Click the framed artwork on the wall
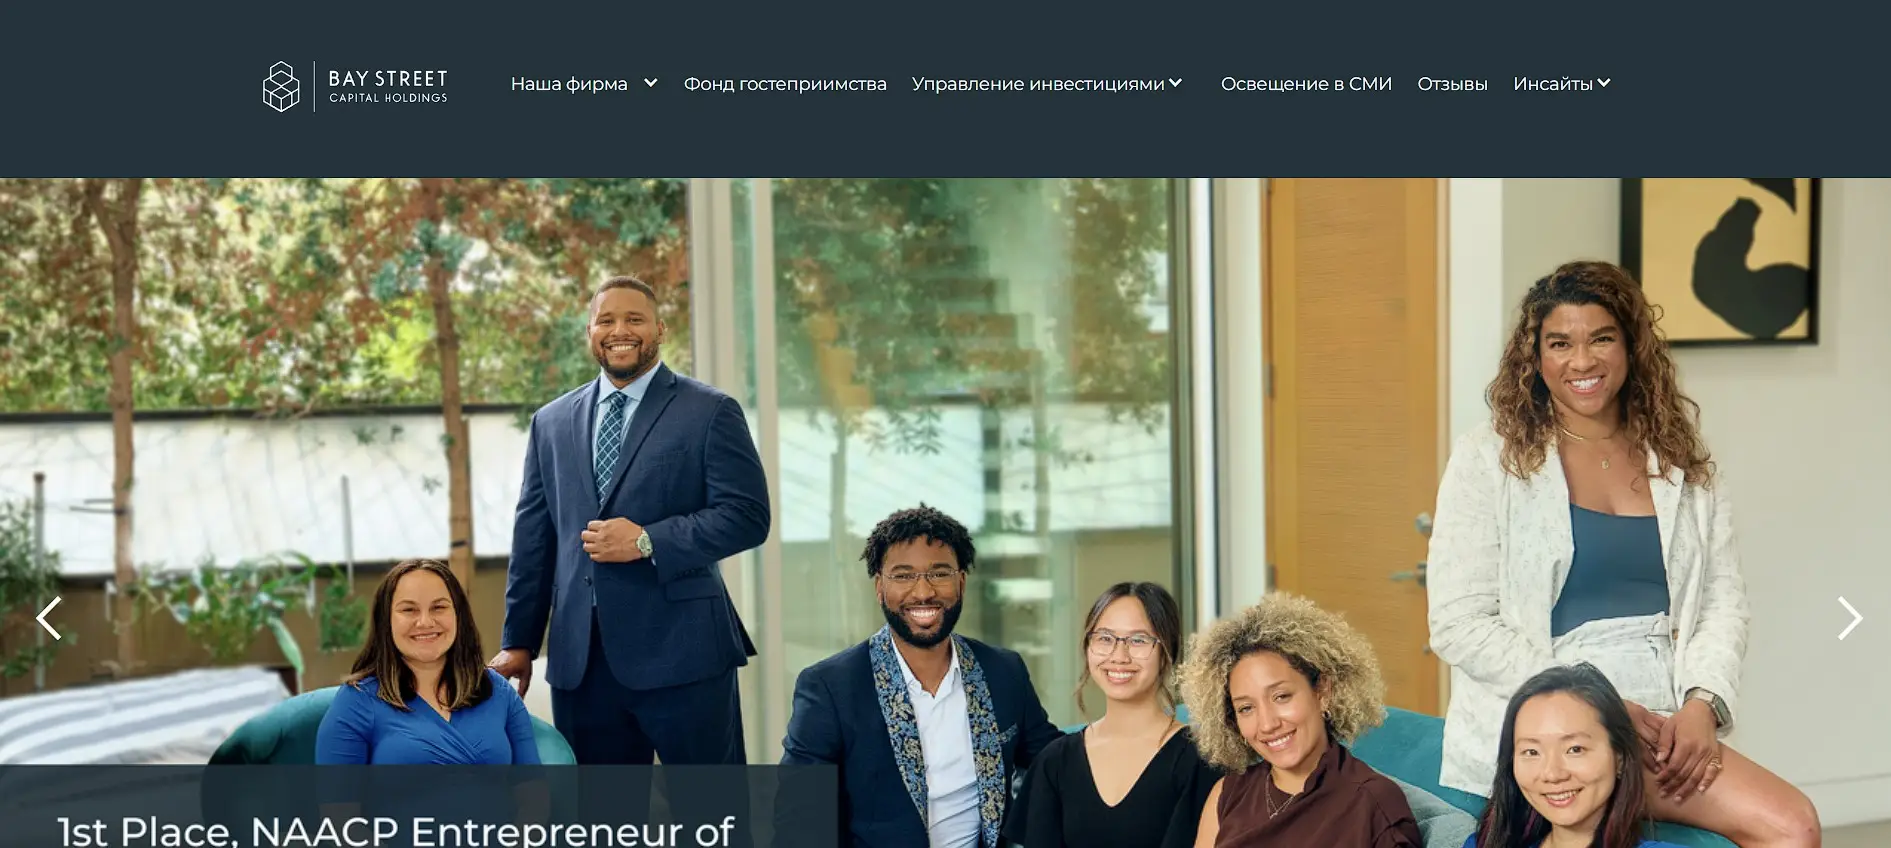 (x=1719, y=260)
